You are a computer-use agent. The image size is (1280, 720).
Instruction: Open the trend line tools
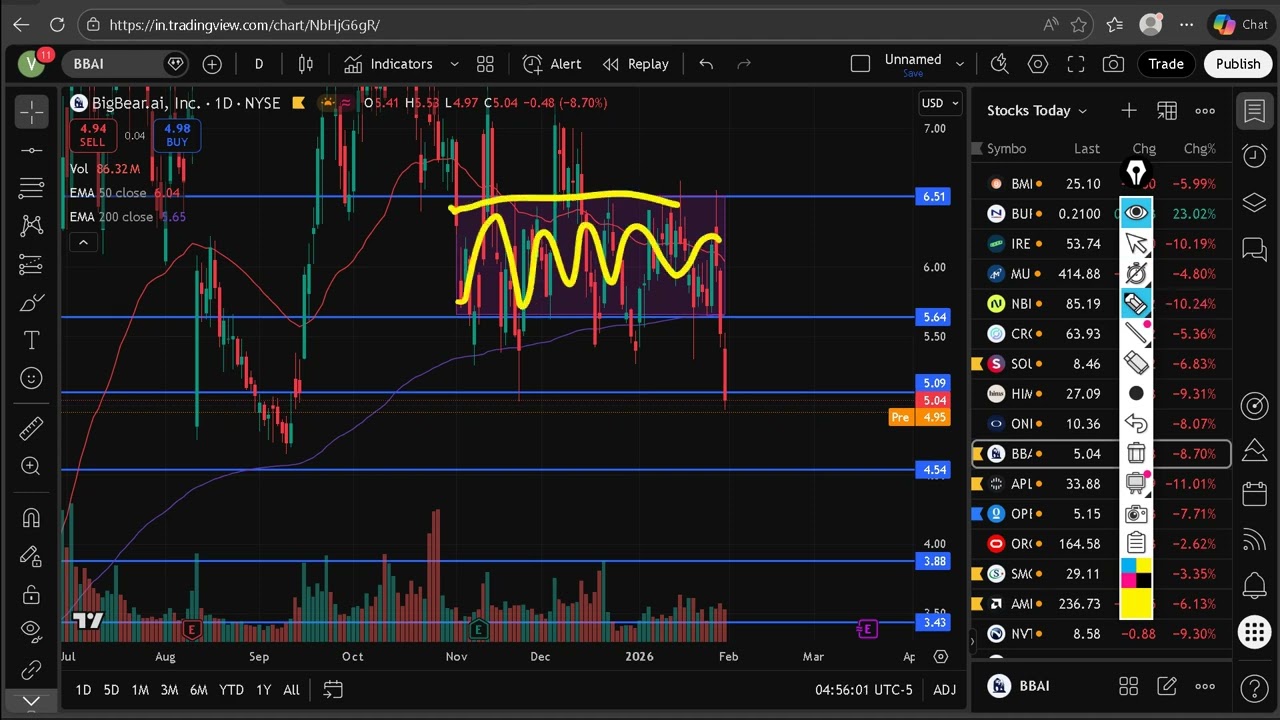pyautogui.click(x=31, y=151)
